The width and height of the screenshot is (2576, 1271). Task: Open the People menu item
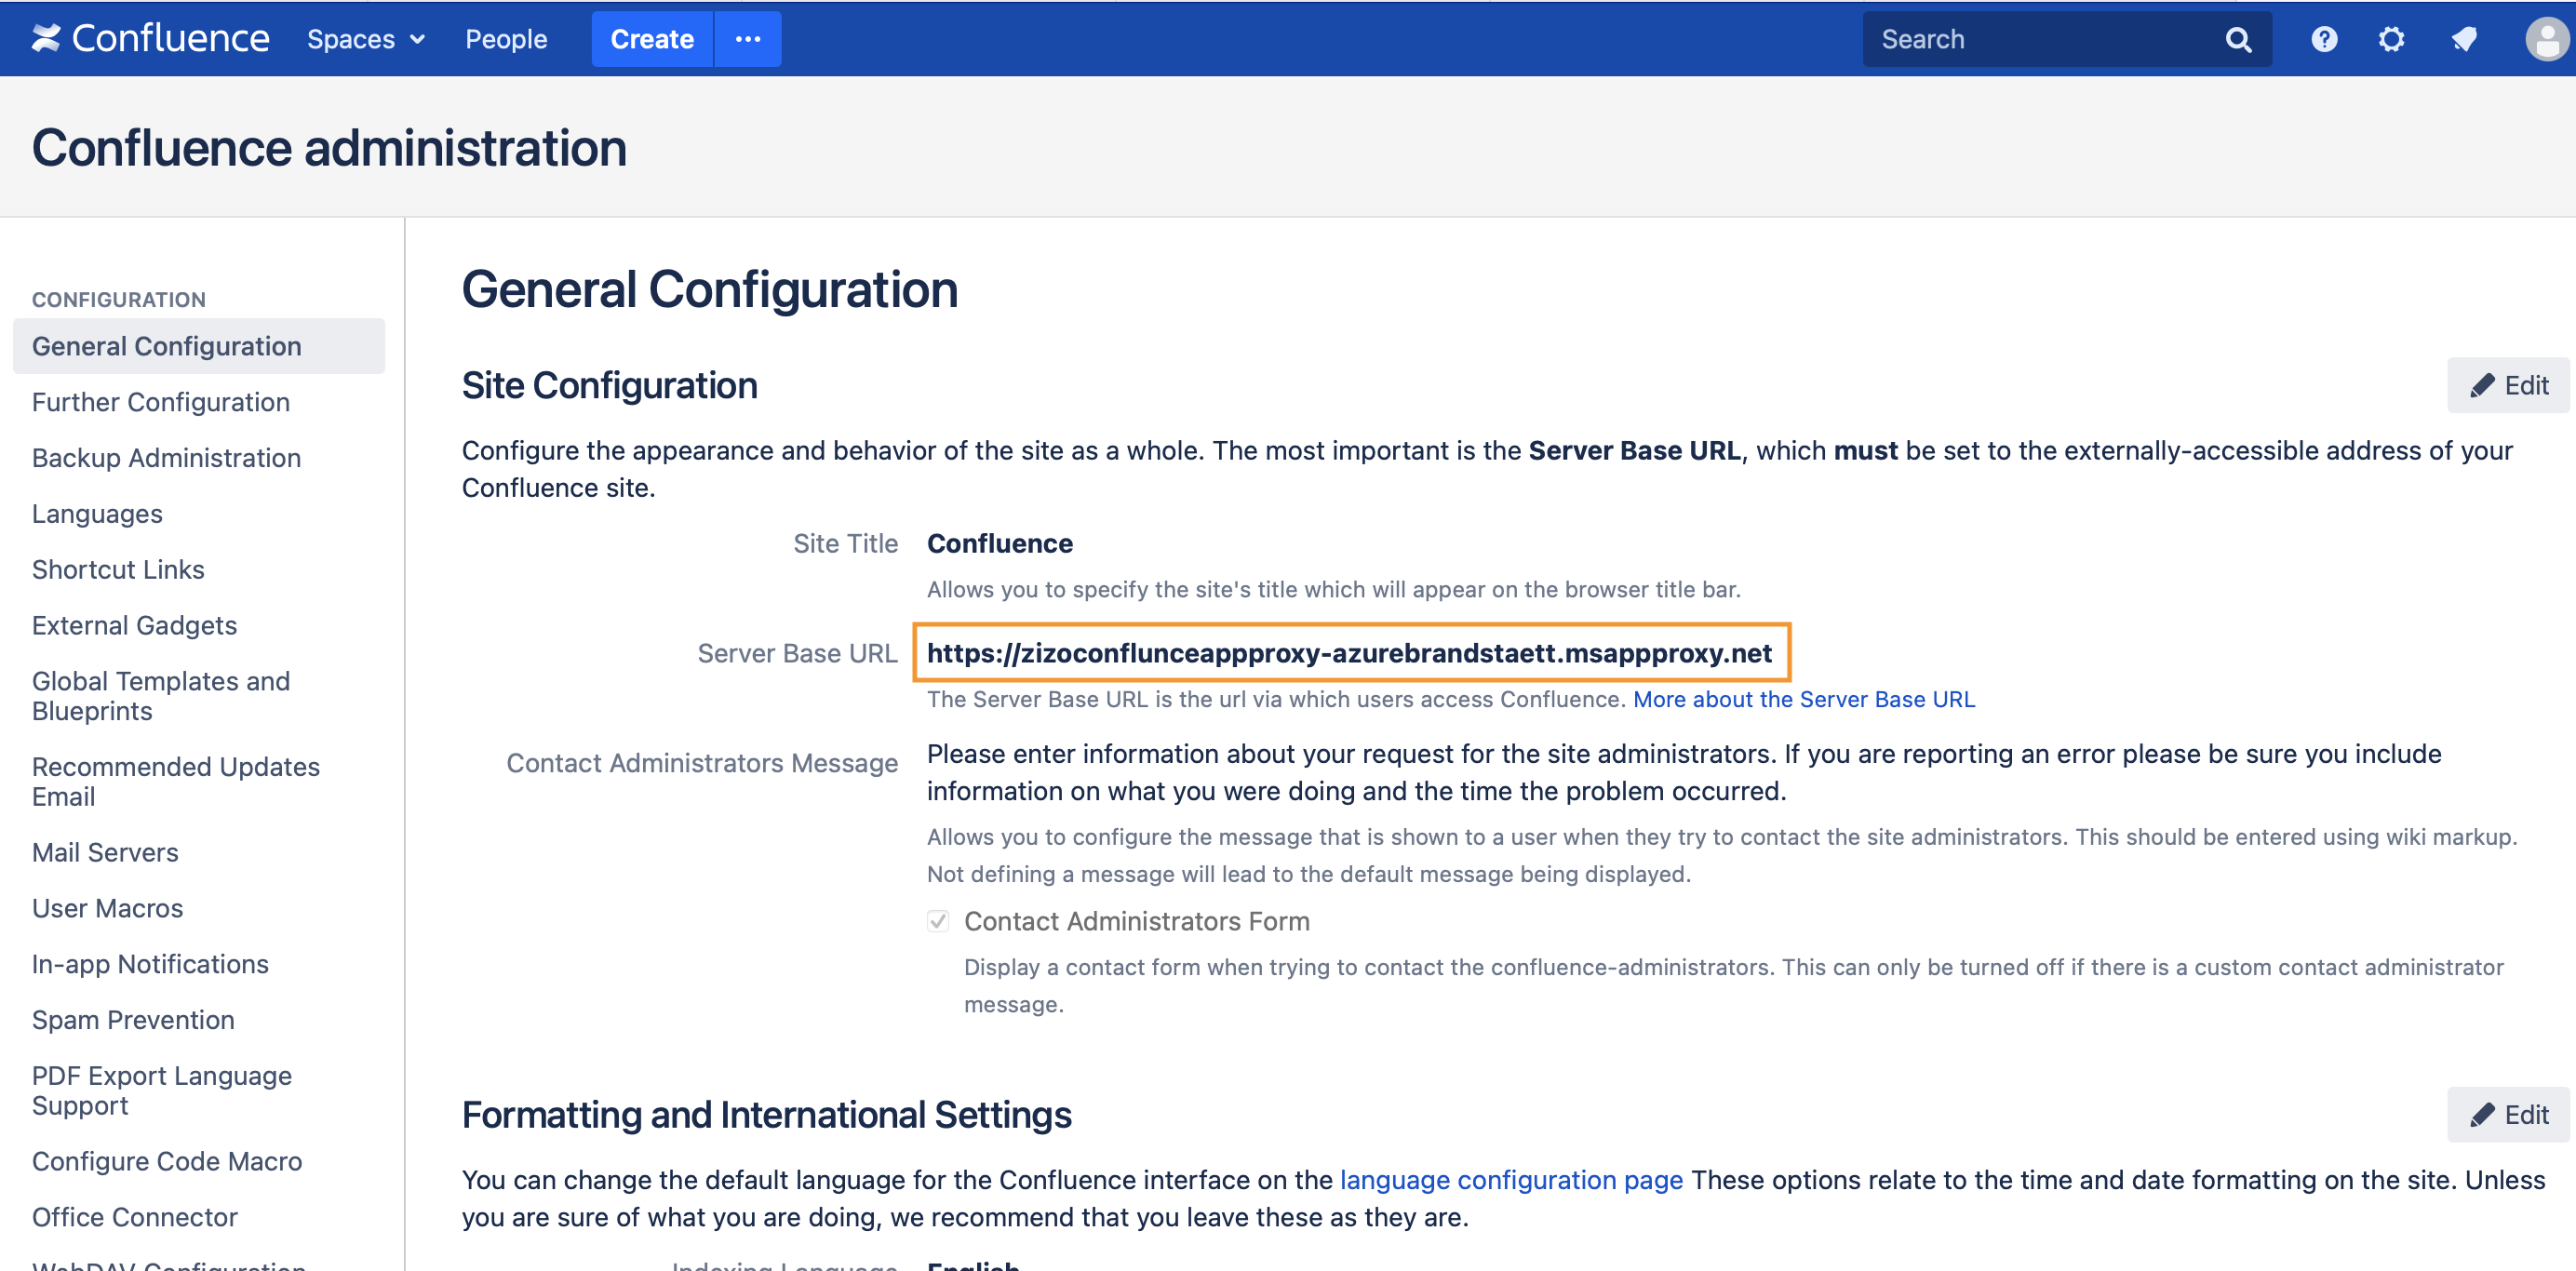(506, 39)
